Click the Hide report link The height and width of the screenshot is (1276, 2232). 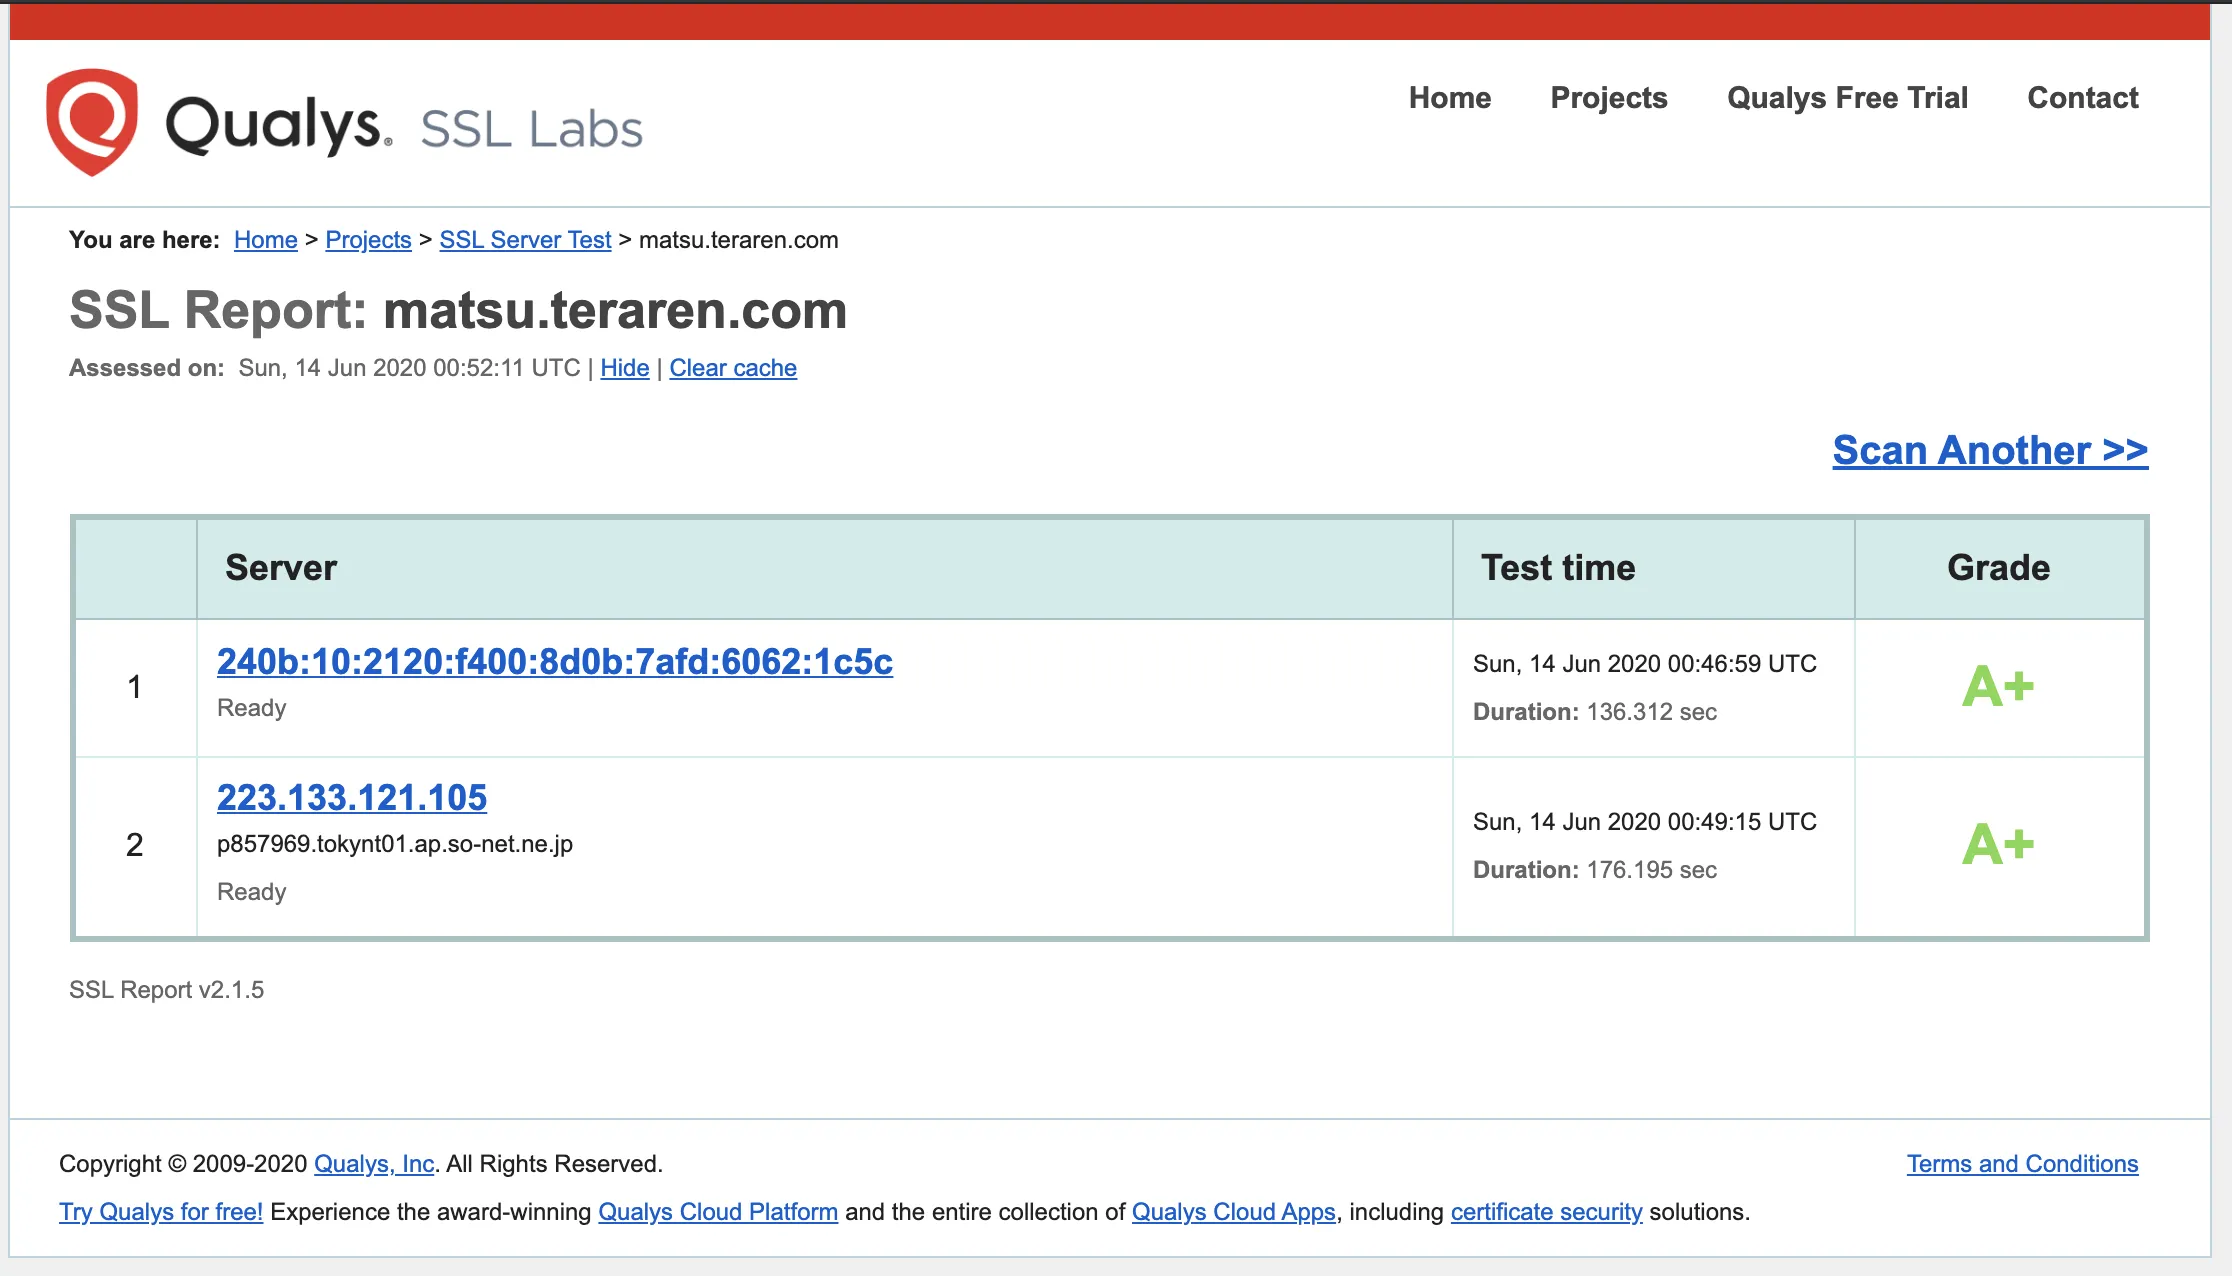[624, 368]
